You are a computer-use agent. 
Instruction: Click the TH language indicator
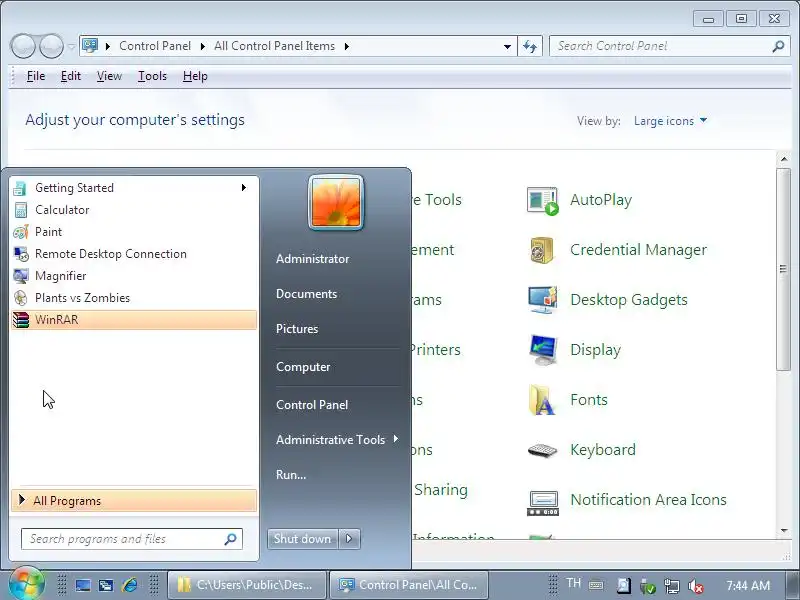click(x=573, y=583)
